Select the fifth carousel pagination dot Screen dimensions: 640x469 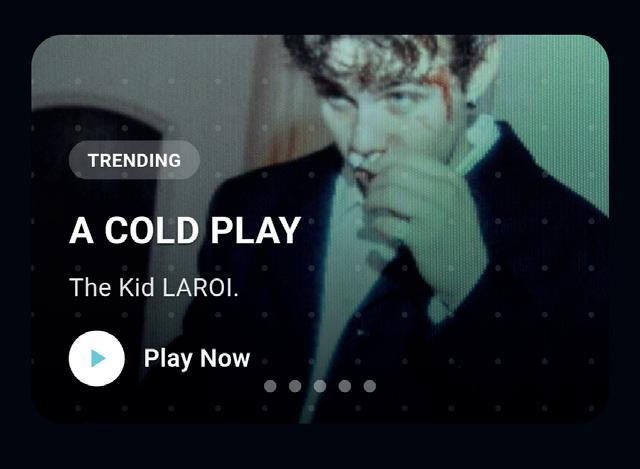click(x=370, y=386)
